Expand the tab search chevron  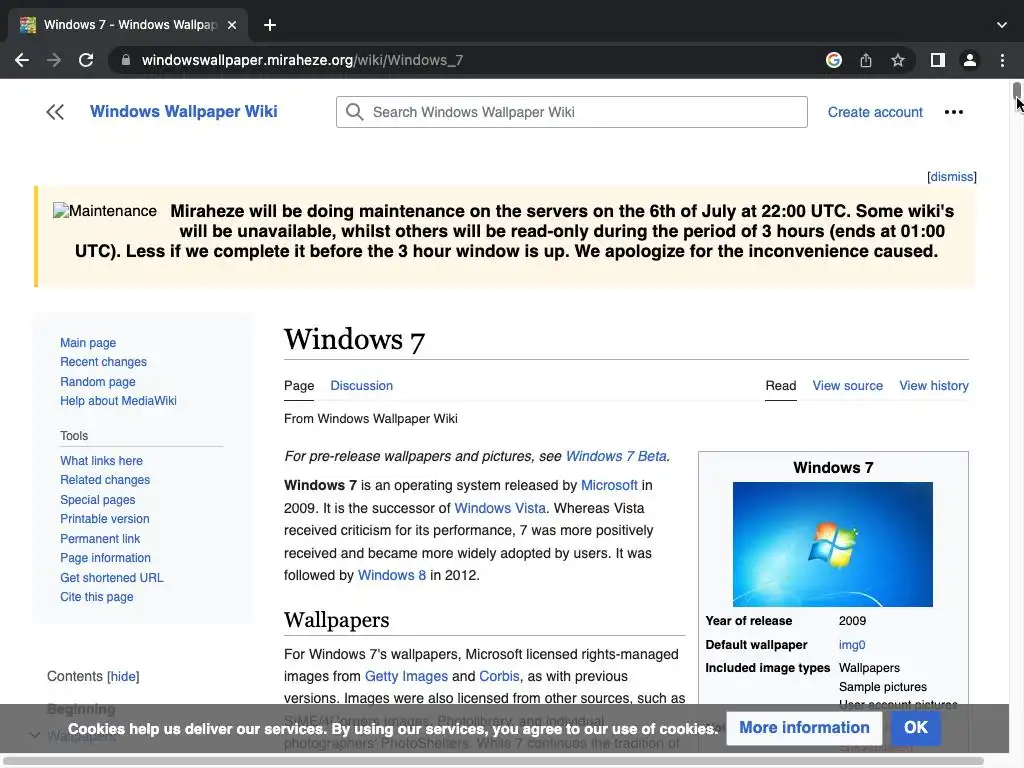(1002, 25)
